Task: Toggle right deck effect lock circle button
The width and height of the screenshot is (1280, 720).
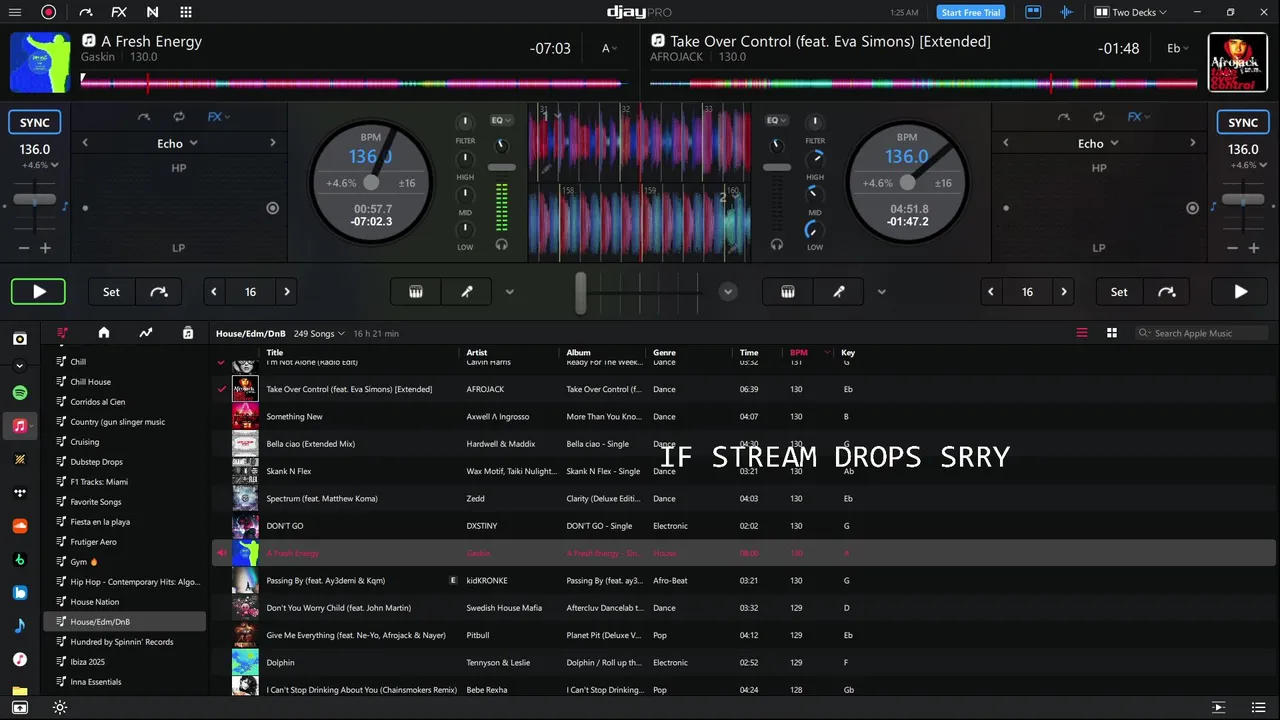Action: 1192,208
